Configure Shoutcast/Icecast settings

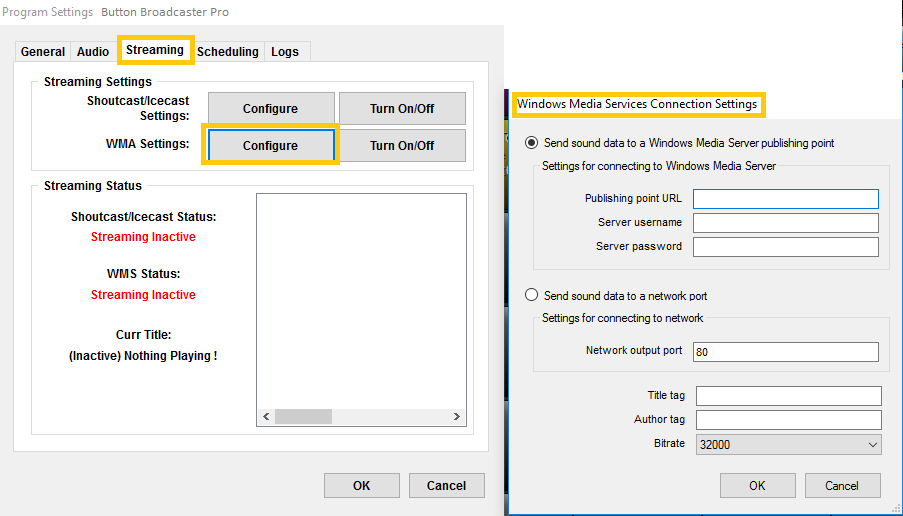271,108
